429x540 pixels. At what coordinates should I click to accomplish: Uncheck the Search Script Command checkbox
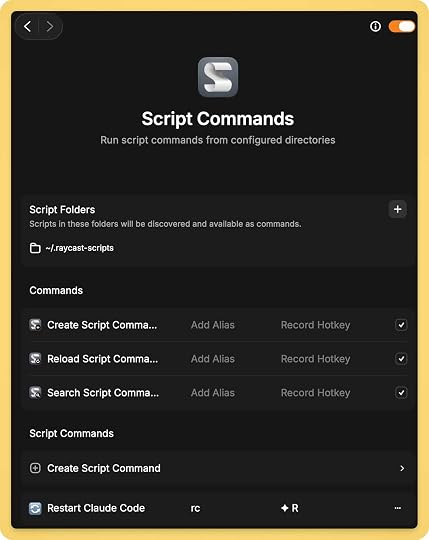(401, 393)
